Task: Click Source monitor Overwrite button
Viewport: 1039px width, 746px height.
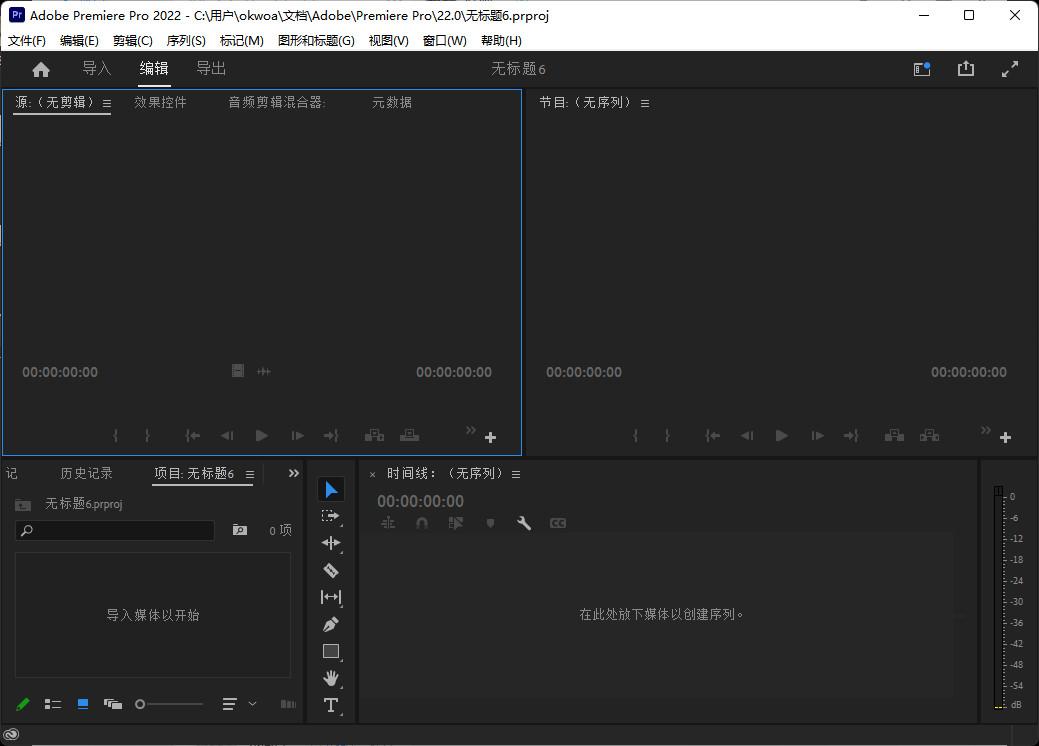Action: pyautogui.click(x=410, y=435)
